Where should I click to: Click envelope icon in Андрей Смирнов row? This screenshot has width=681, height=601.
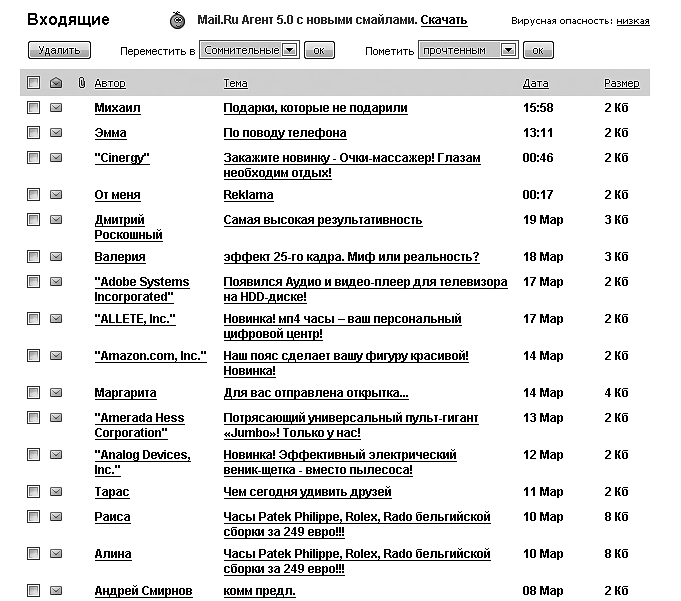56,591
